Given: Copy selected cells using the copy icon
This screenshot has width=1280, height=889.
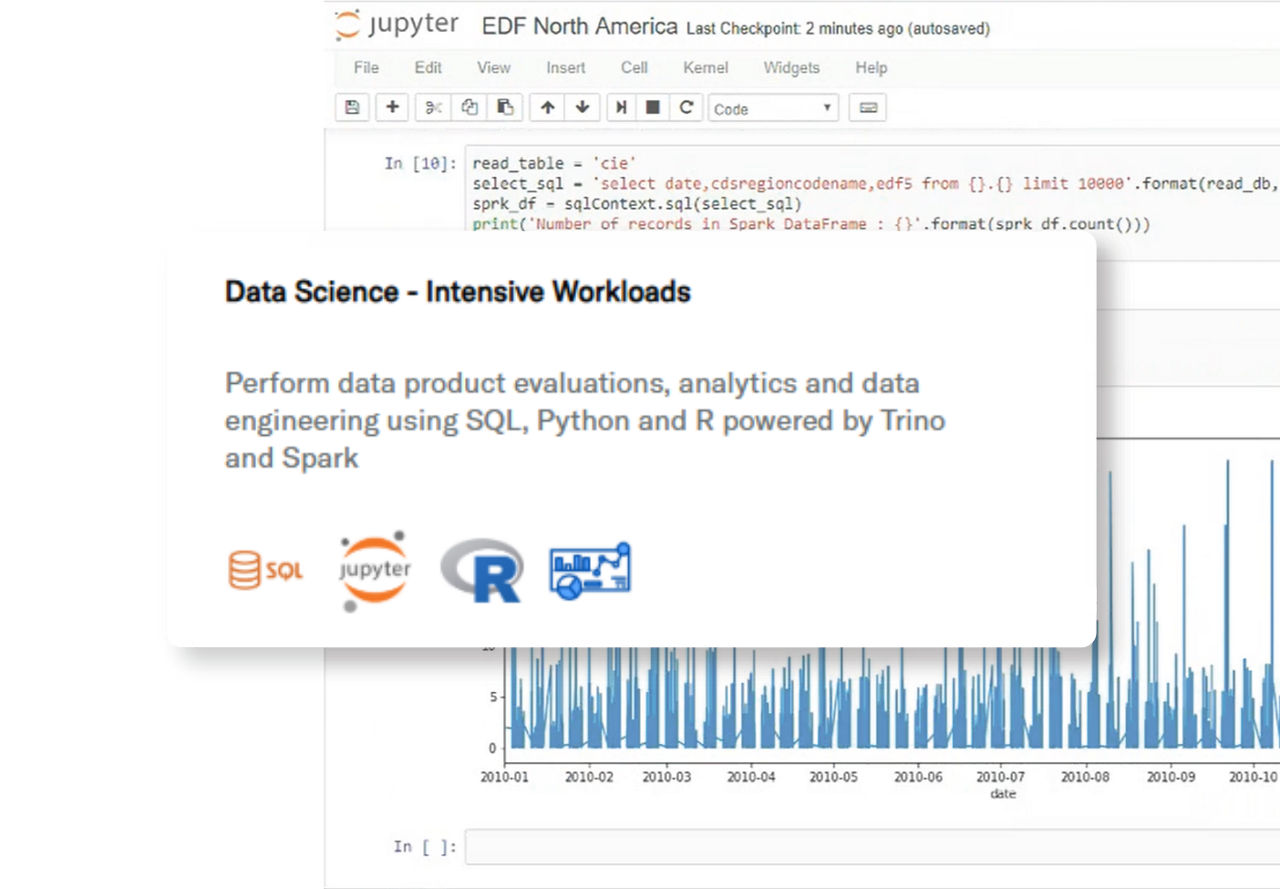Looking at the screenshot, I should tap(469, 108).
